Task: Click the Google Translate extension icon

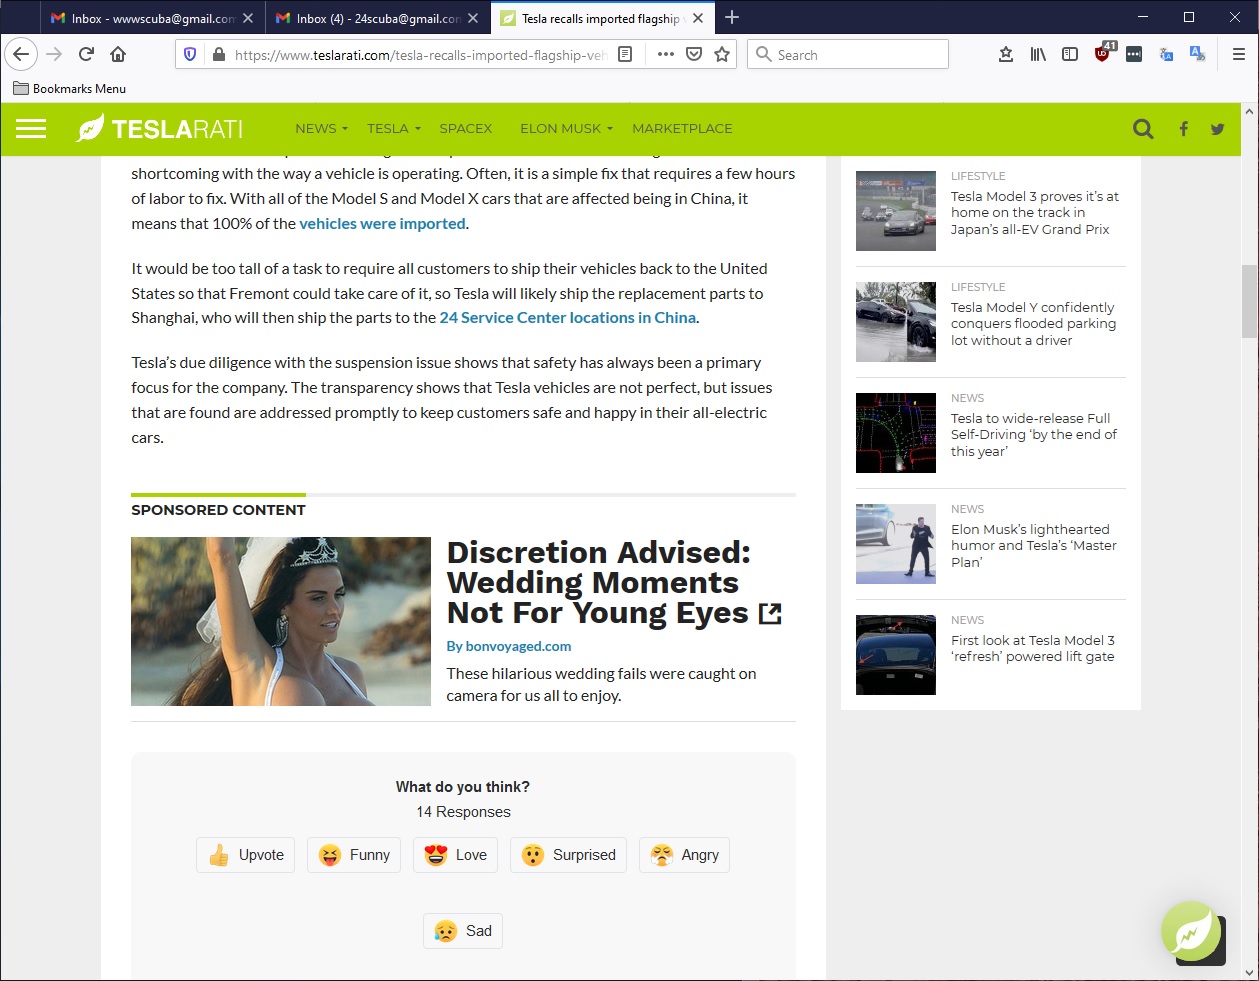Action: [1197, 54]
